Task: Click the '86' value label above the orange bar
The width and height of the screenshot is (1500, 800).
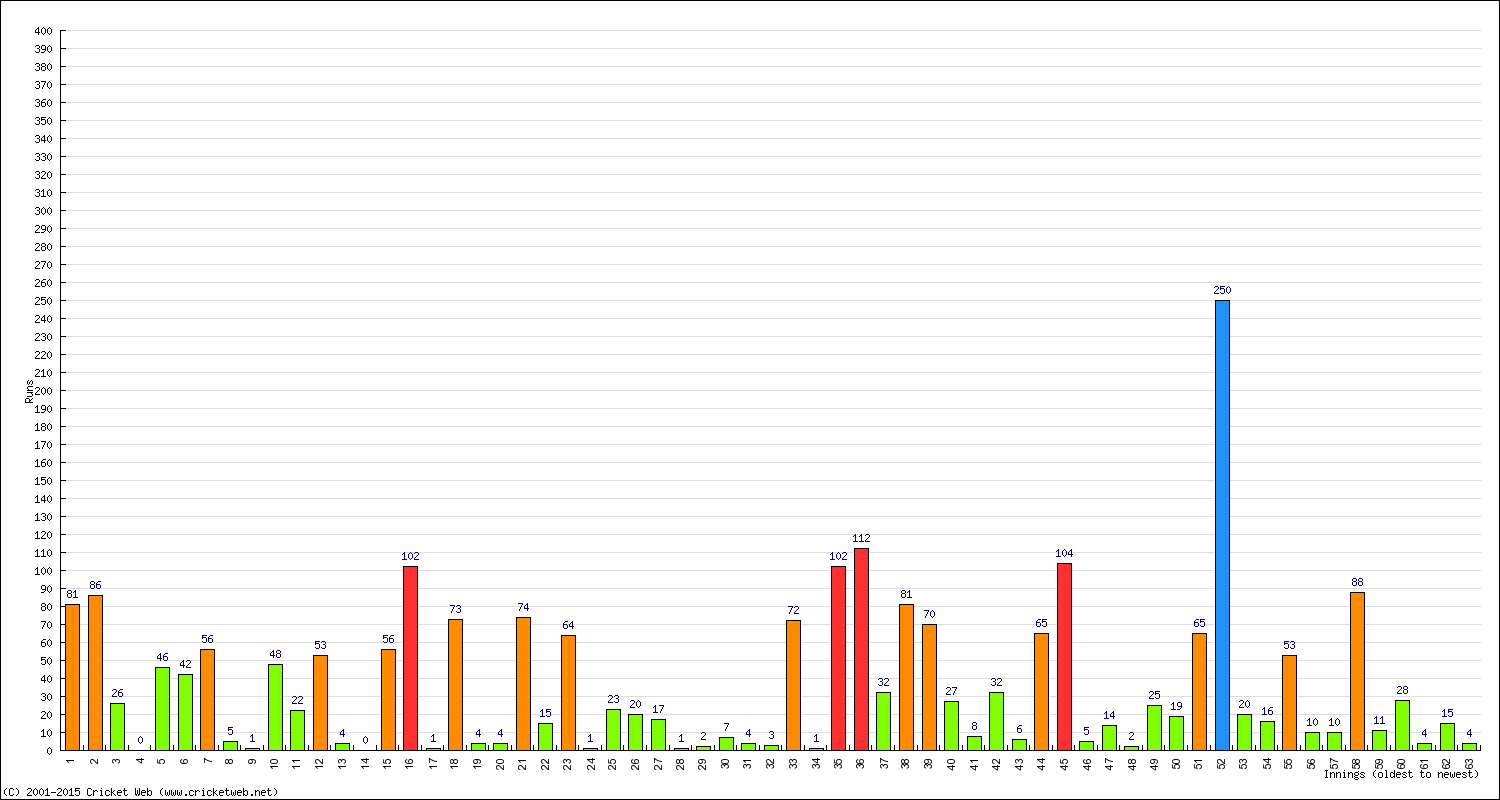Action: (95, 585)
